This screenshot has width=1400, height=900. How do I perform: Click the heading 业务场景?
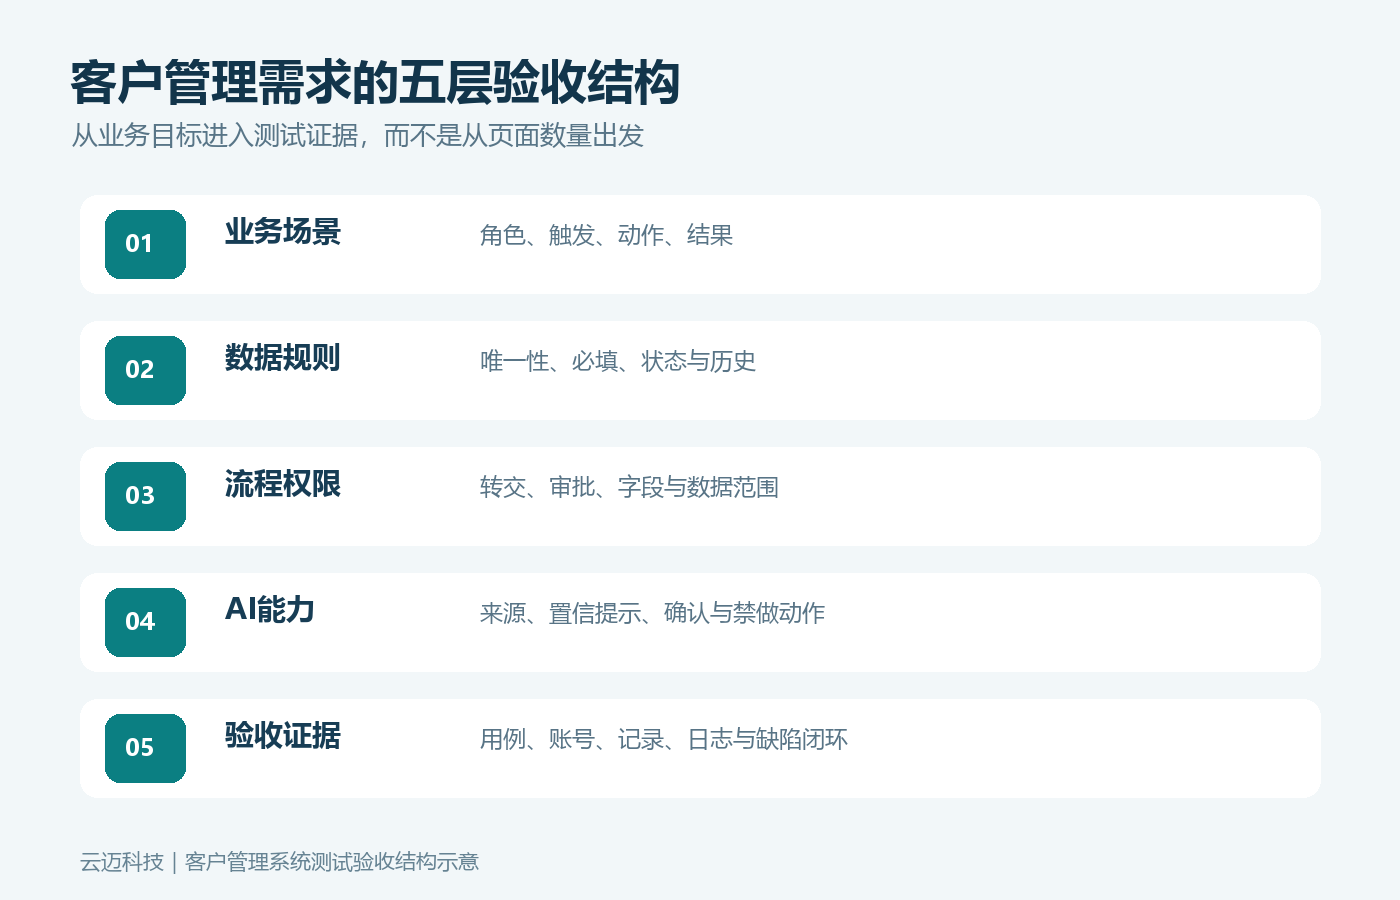pos(283,232)
